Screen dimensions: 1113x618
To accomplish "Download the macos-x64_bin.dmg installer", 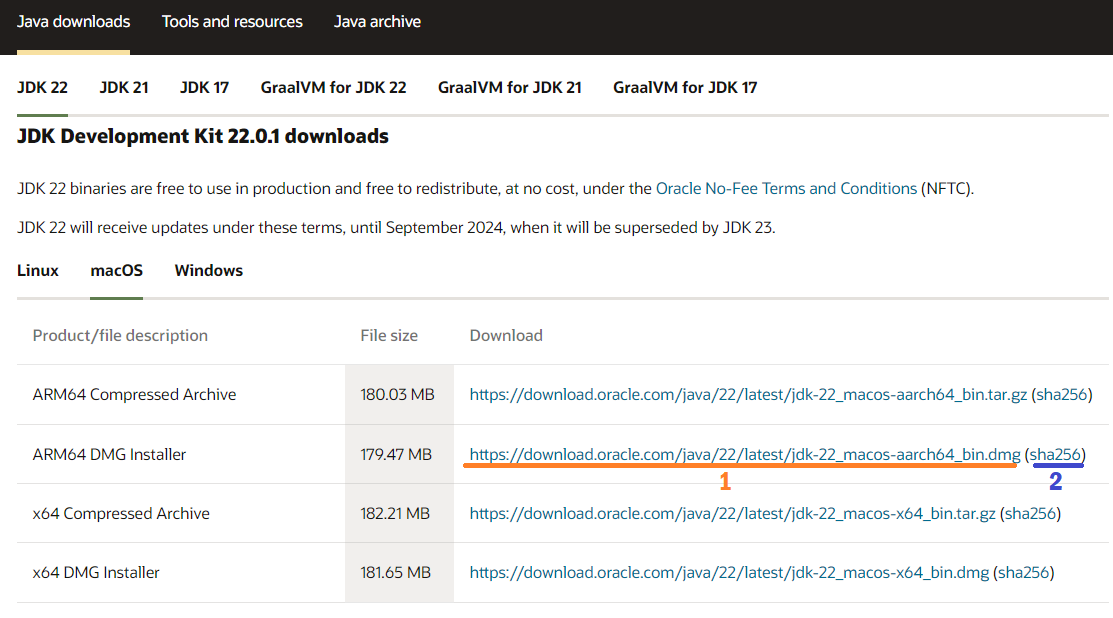I will [x=729, y=573].
